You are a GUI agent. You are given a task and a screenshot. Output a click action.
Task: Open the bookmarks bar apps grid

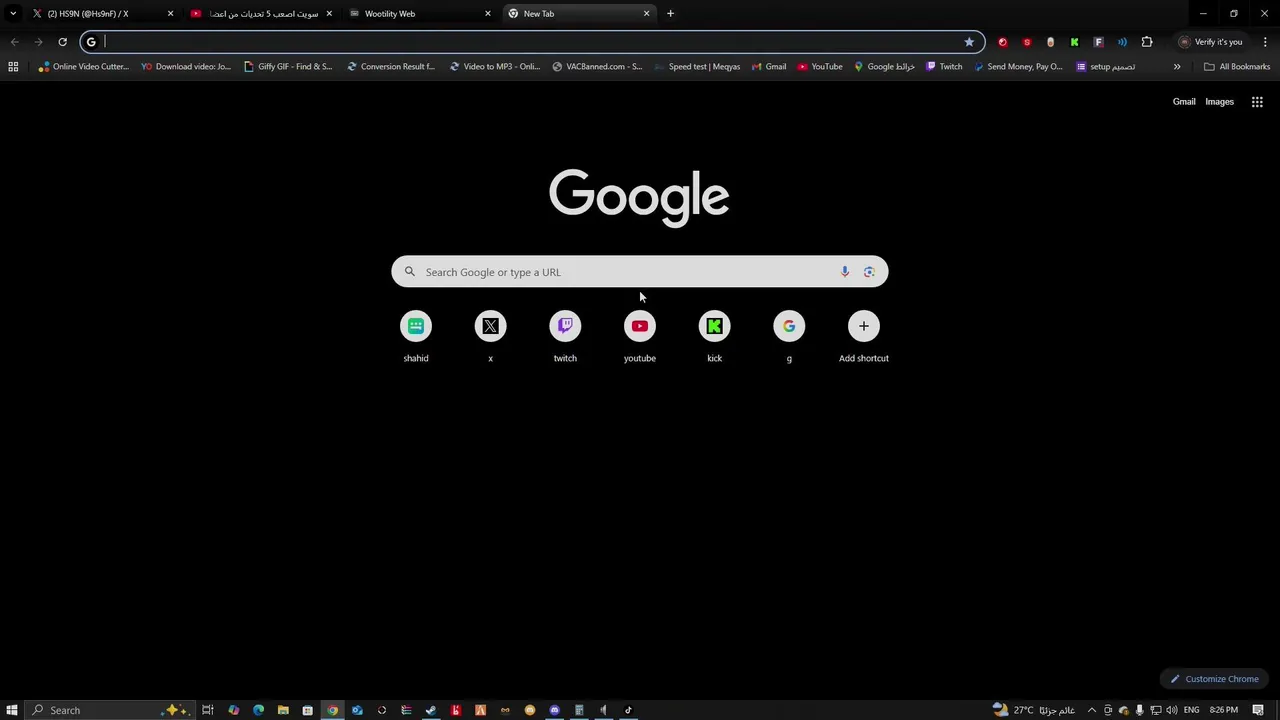(13, 67)
